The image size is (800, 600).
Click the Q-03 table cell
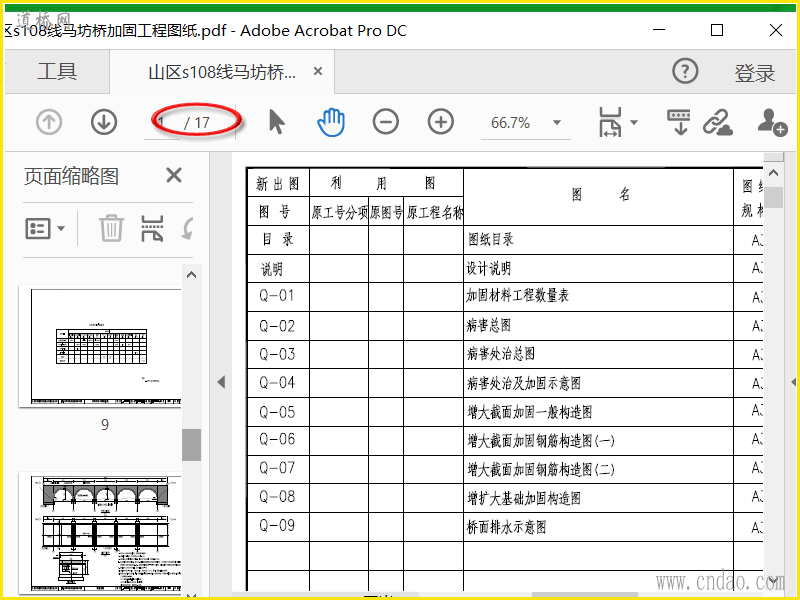pos(278,354)
